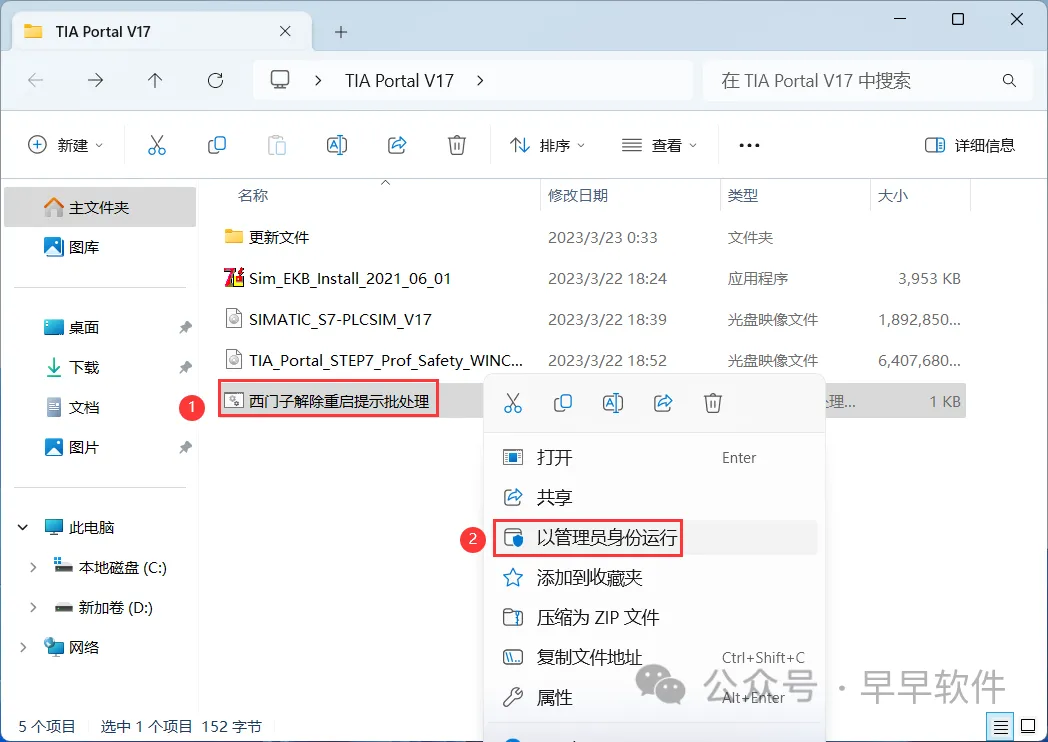This screenshot has width=1048, height=742.
Task: Click the search magnifier icon
Action: pos(1009,81)
